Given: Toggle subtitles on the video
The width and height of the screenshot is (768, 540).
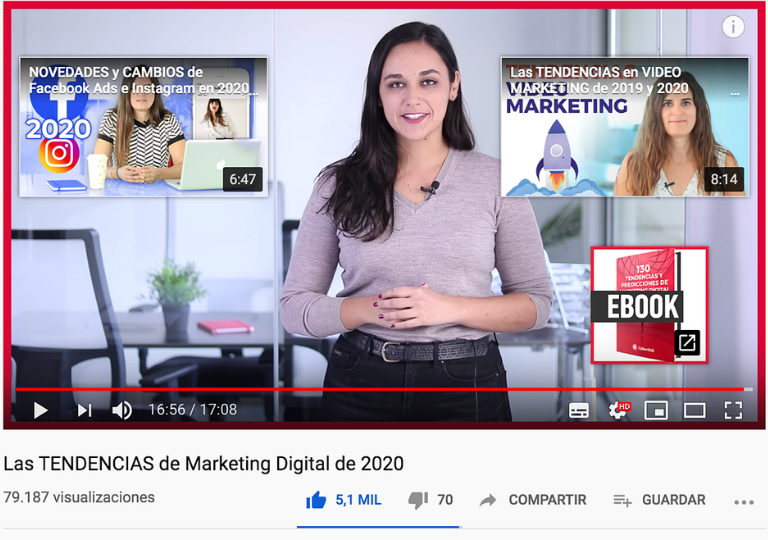Looking at the screenshot, I should click(578, 410).
